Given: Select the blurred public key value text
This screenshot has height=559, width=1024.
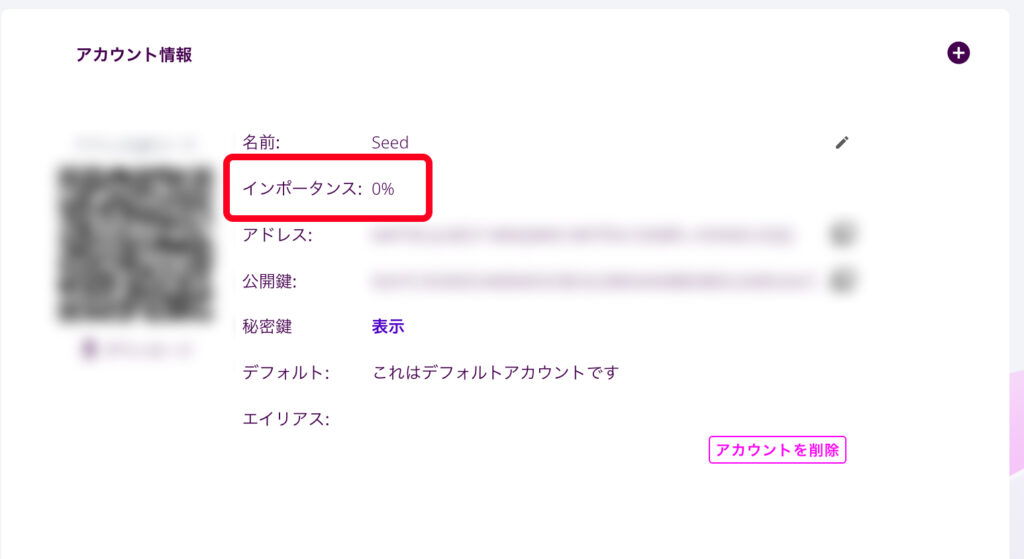Looking at the screenshot, I should tap(593, 281).
